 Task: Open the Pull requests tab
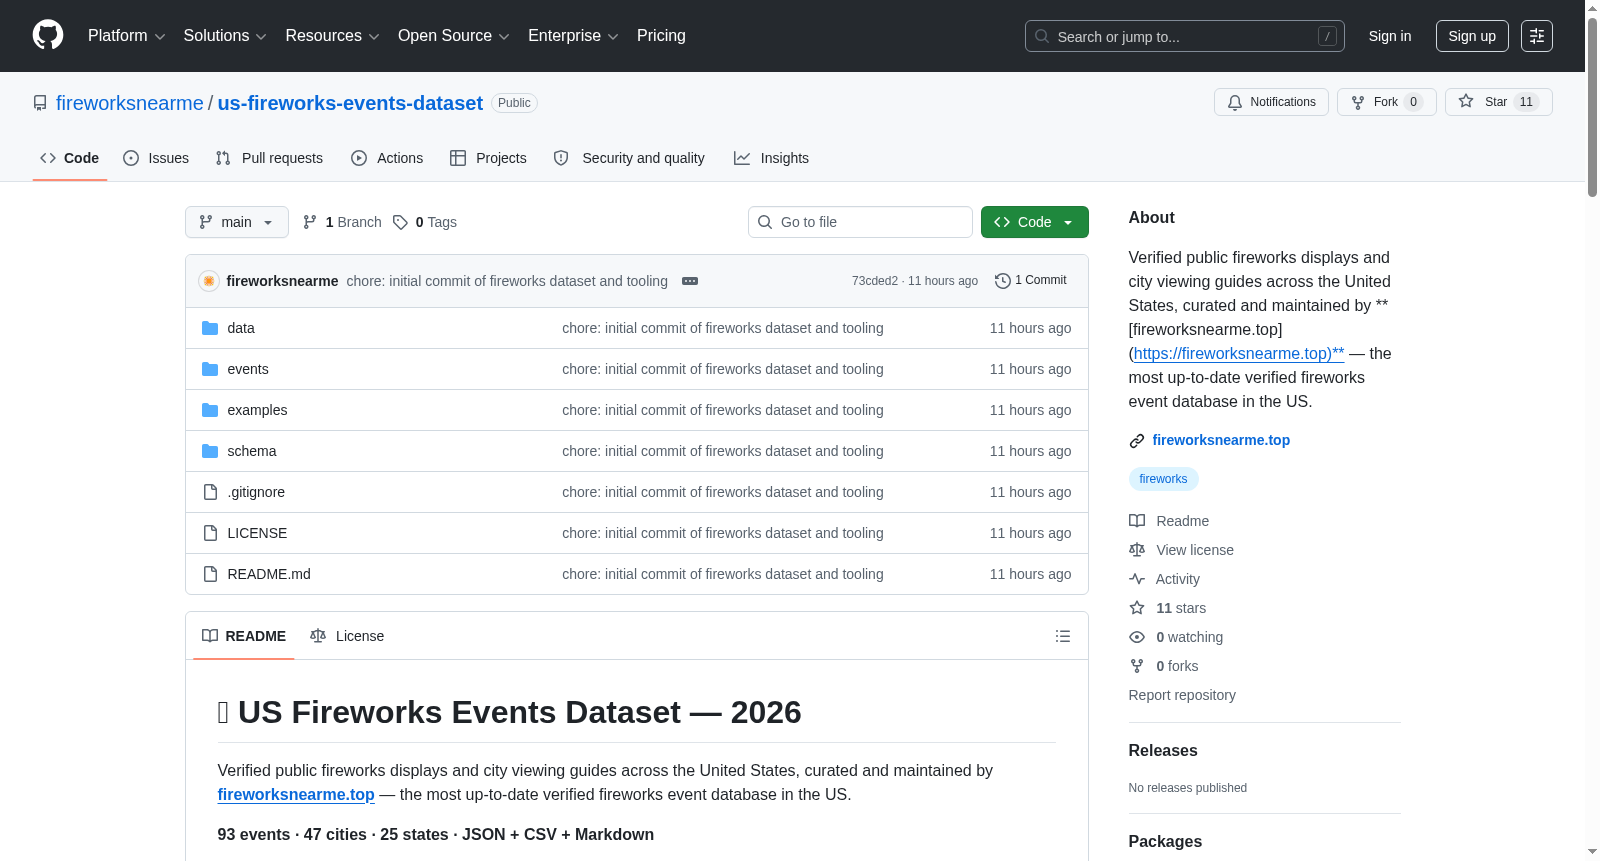[269, 158]
